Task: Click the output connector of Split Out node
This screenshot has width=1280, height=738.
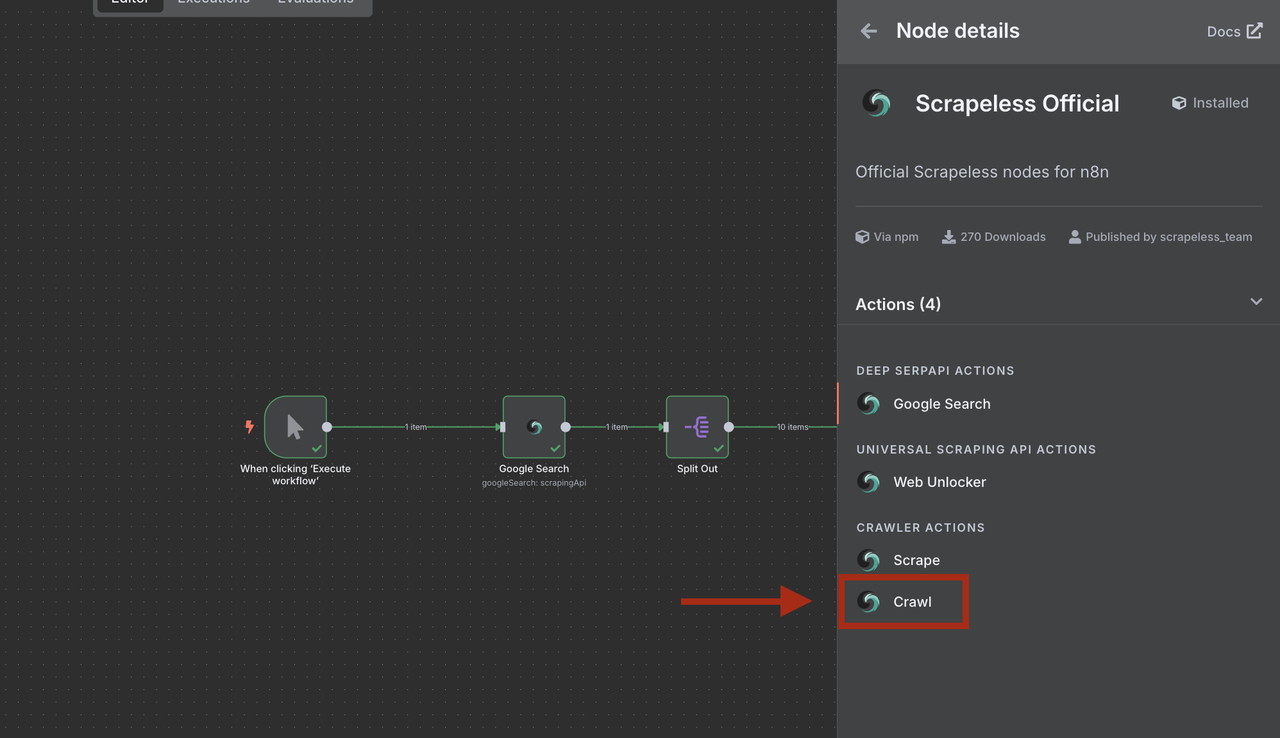Action: coord(729,427)
